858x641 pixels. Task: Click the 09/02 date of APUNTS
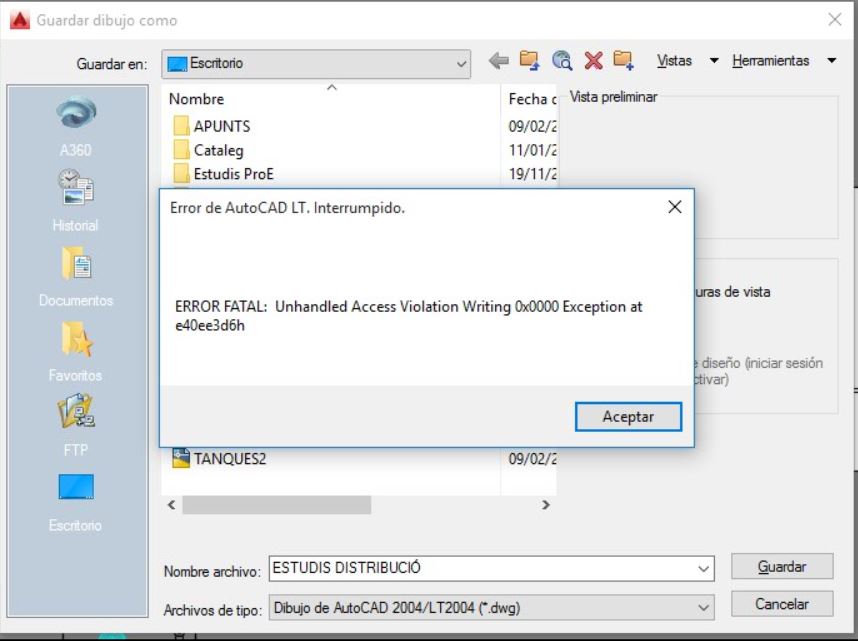(x=532, y=126)
